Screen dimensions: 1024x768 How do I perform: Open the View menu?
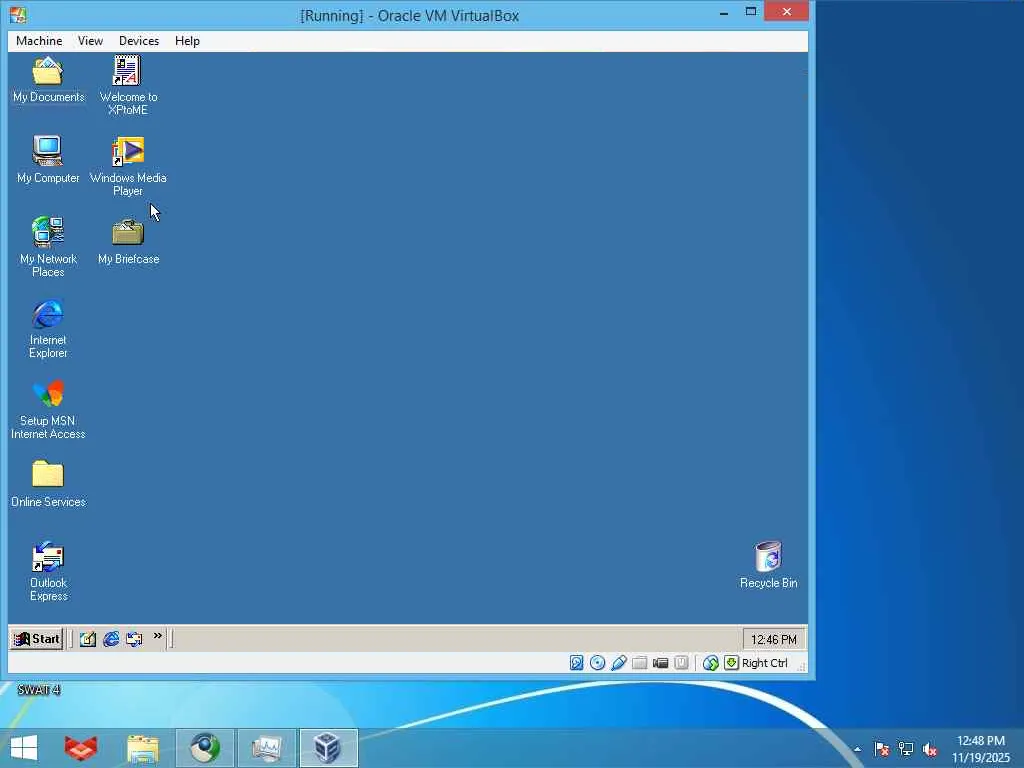pyautogui.click(x=90, y=40)
